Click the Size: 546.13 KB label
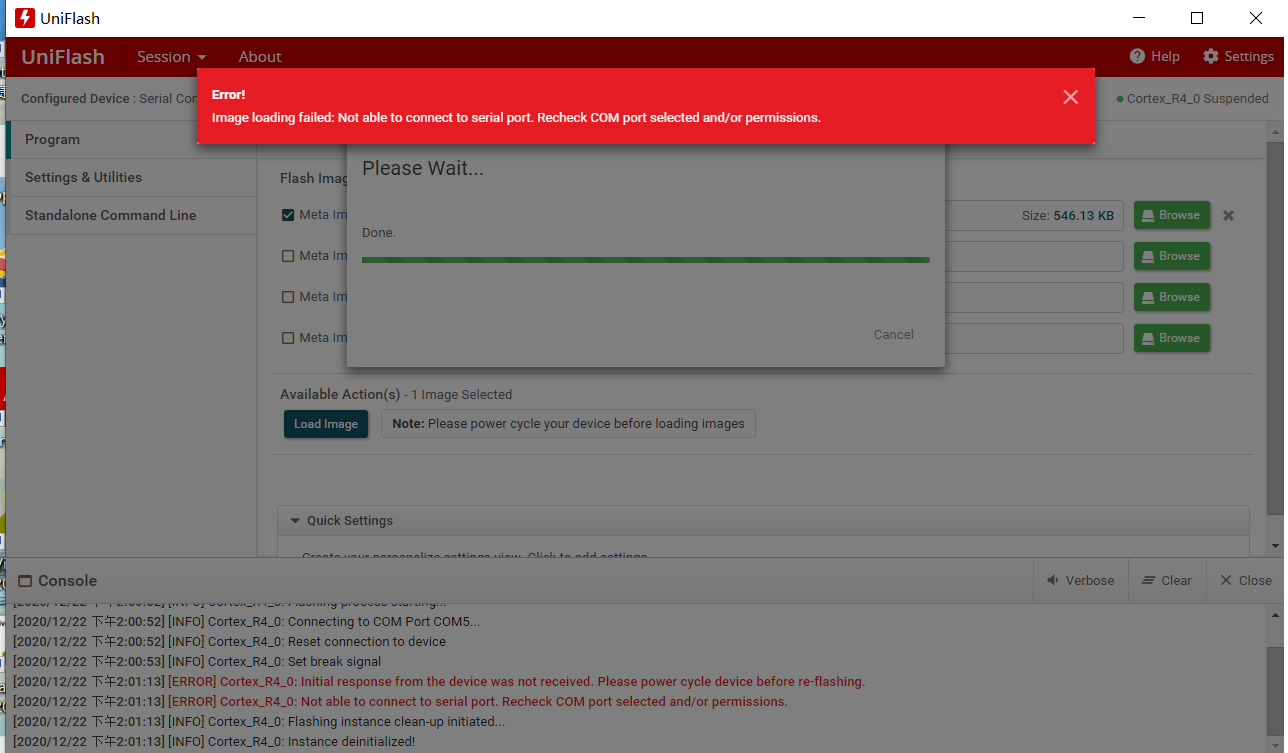Viewport: 1288px width, 753px height. pyautogui.click(x=1068, y=215)
